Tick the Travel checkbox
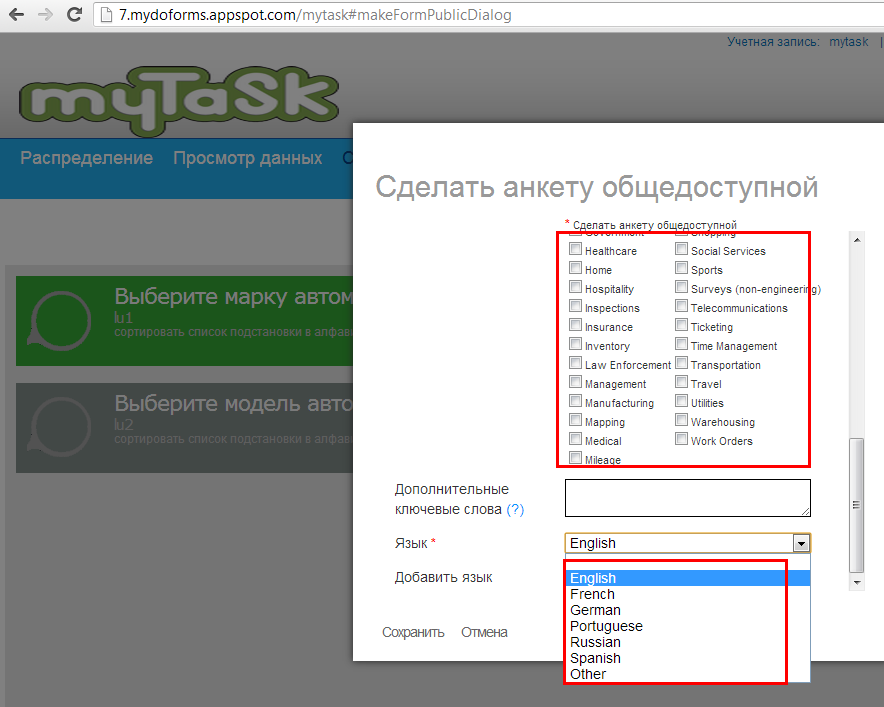The height and width of the screenshot is (707, 884). point(681,383)
